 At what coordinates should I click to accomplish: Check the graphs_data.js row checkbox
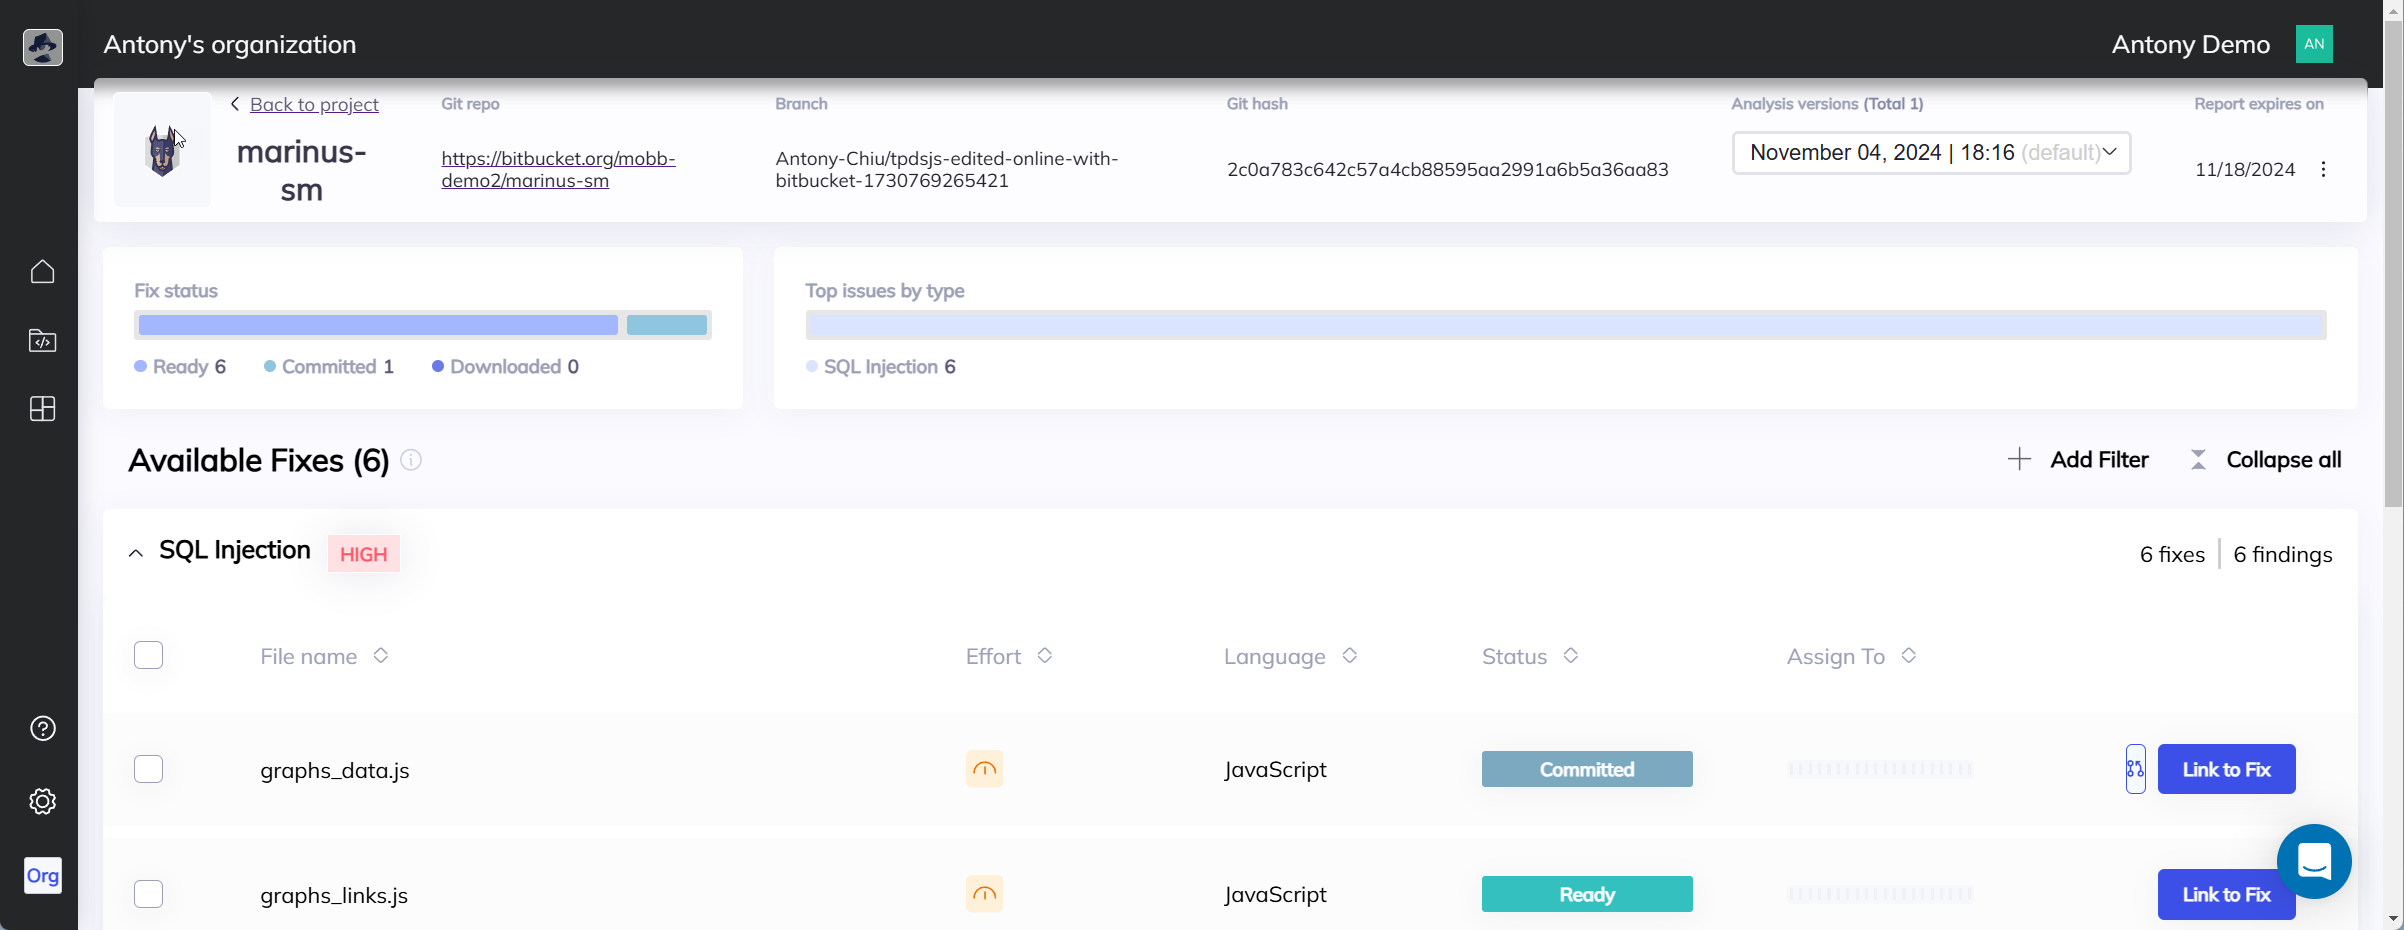(148, 769)
